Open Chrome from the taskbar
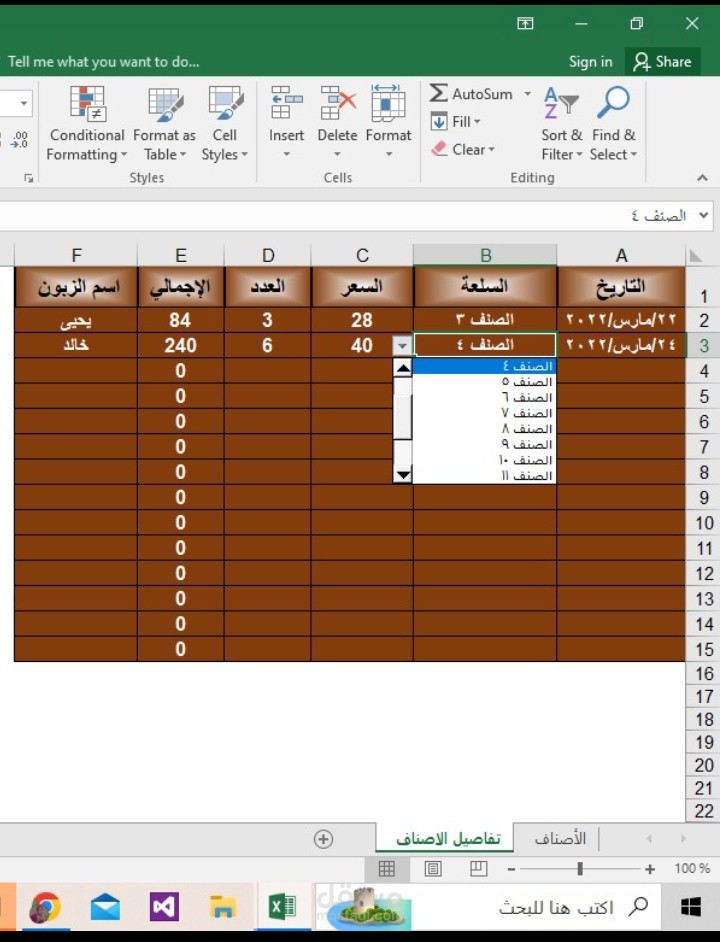 46,907
